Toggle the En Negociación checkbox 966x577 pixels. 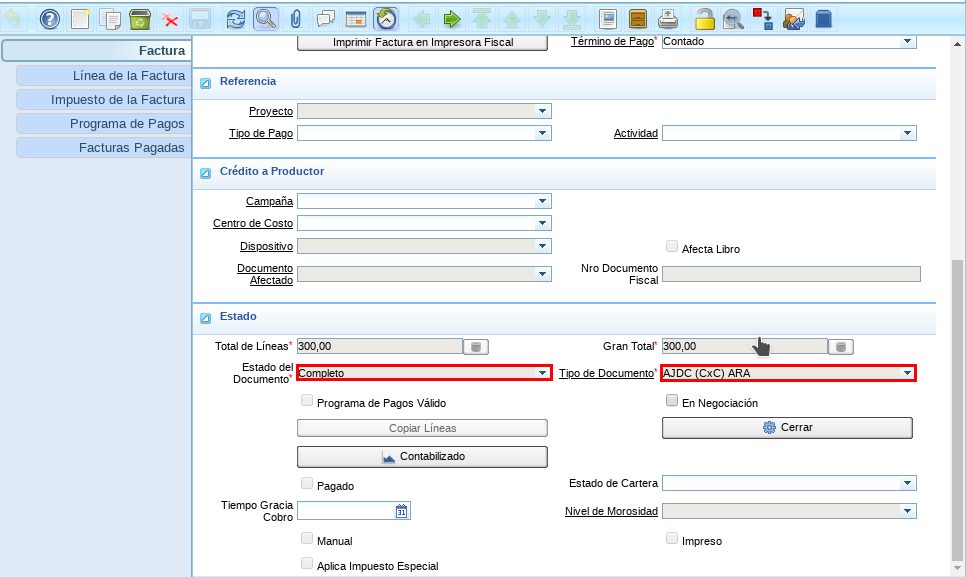click(x=672, y=400)
